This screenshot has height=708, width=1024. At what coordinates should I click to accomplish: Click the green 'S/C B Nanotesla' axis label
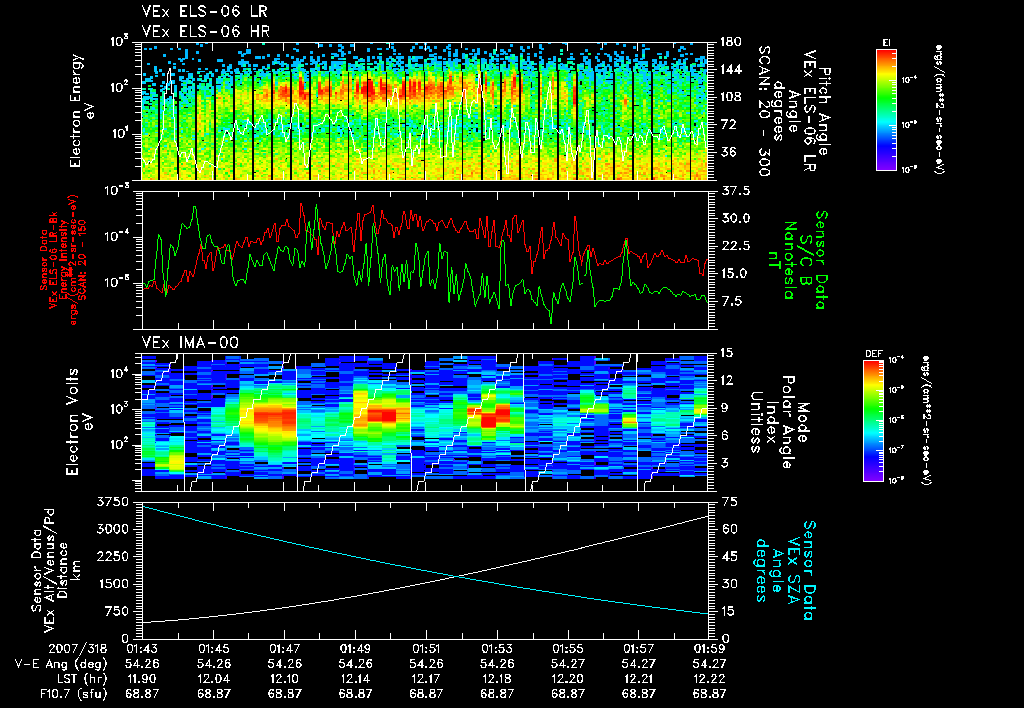(798, 260)
